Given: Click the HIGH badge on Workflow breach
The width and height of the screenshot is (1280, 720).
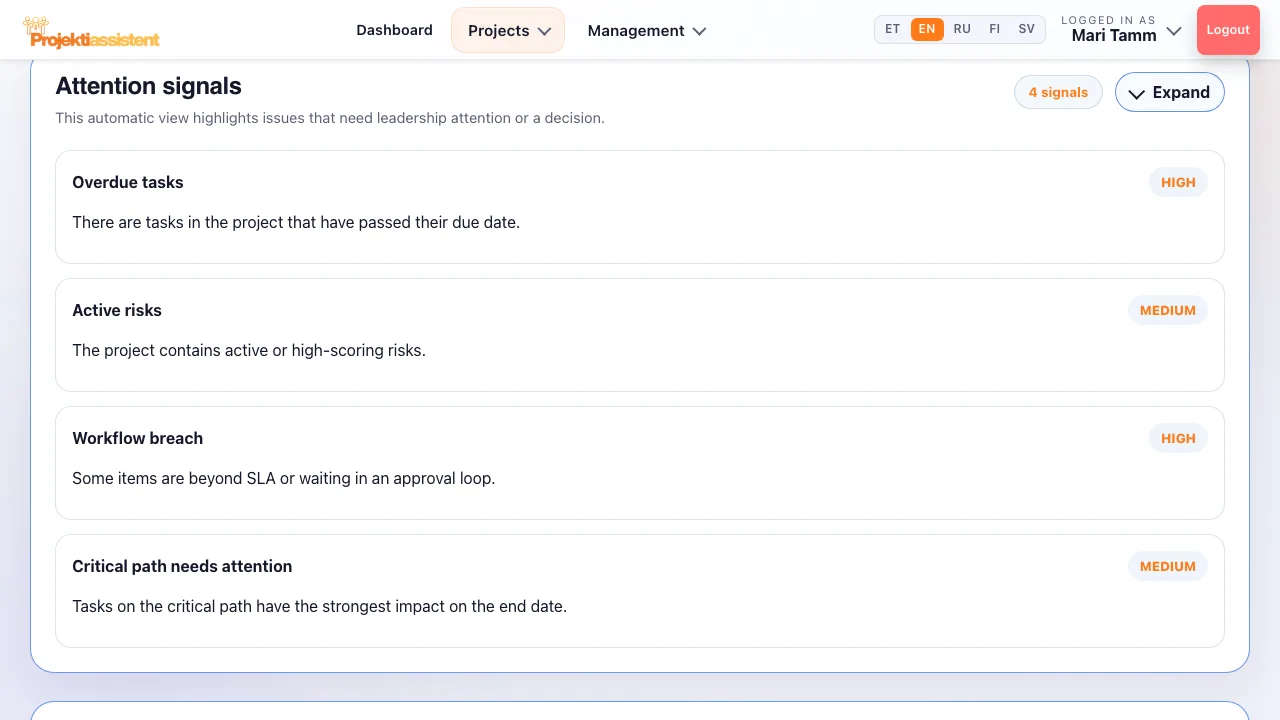Looking at the screenshot, I should click(1178, 438).
